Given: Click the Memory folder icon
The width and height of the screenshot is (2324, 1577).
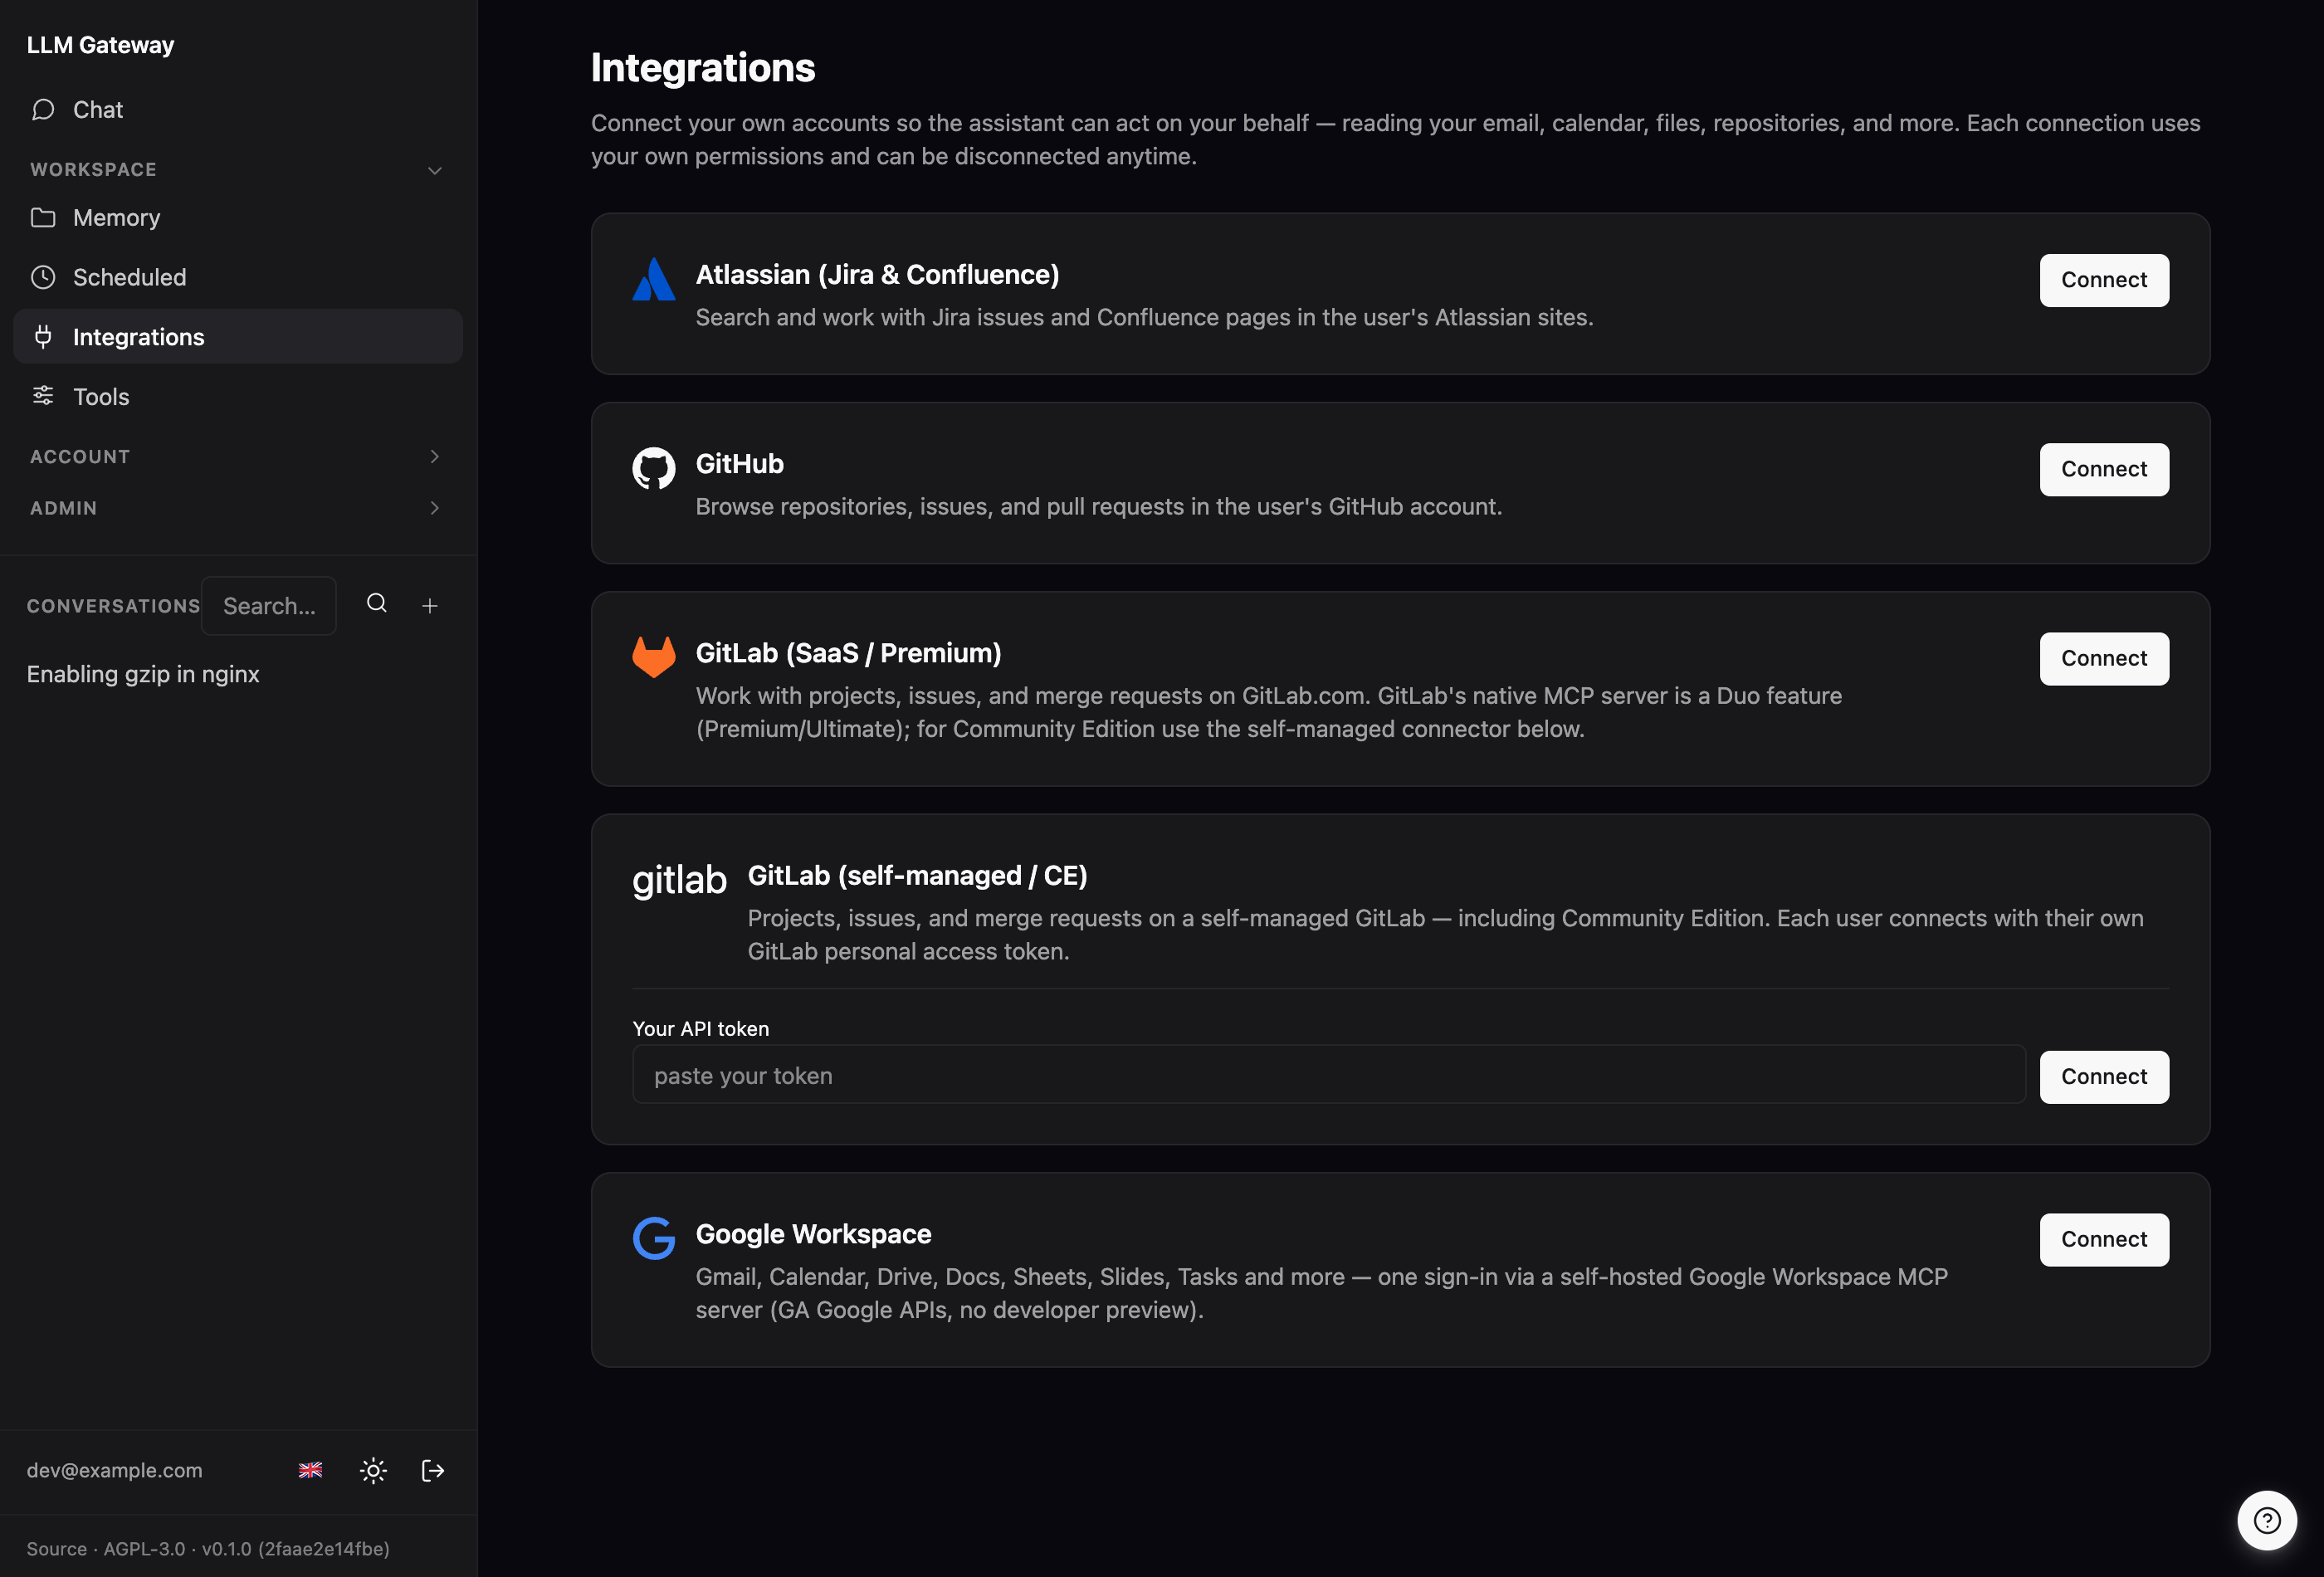Looking at the screenshot, I should click(43, 218).
